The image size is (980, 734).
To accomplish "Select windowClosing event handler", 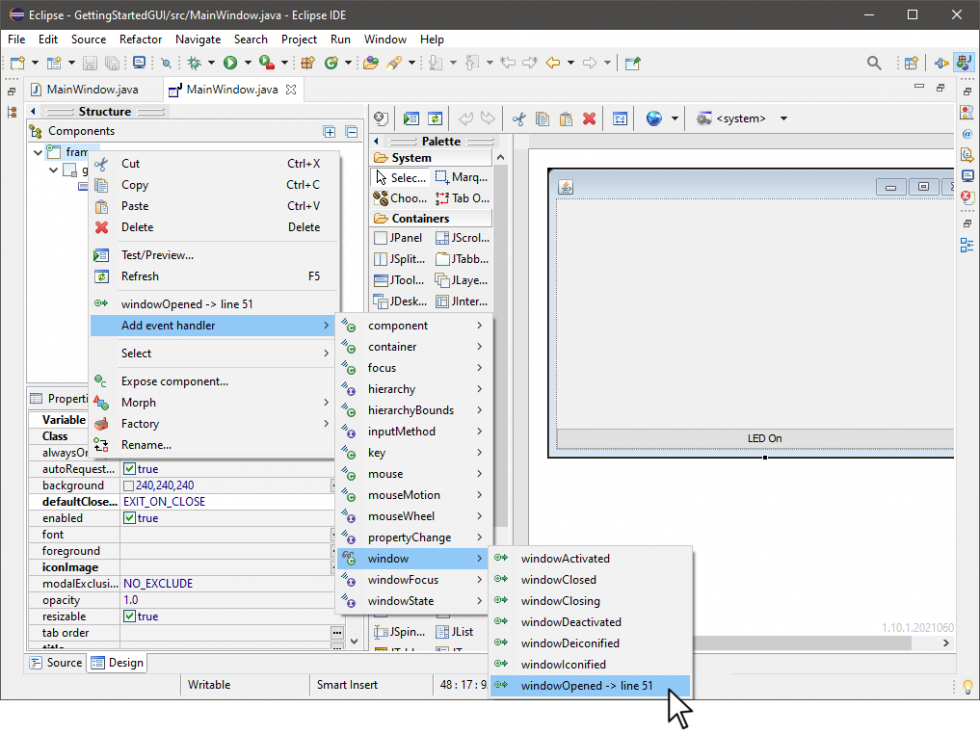I will [590, 601].
